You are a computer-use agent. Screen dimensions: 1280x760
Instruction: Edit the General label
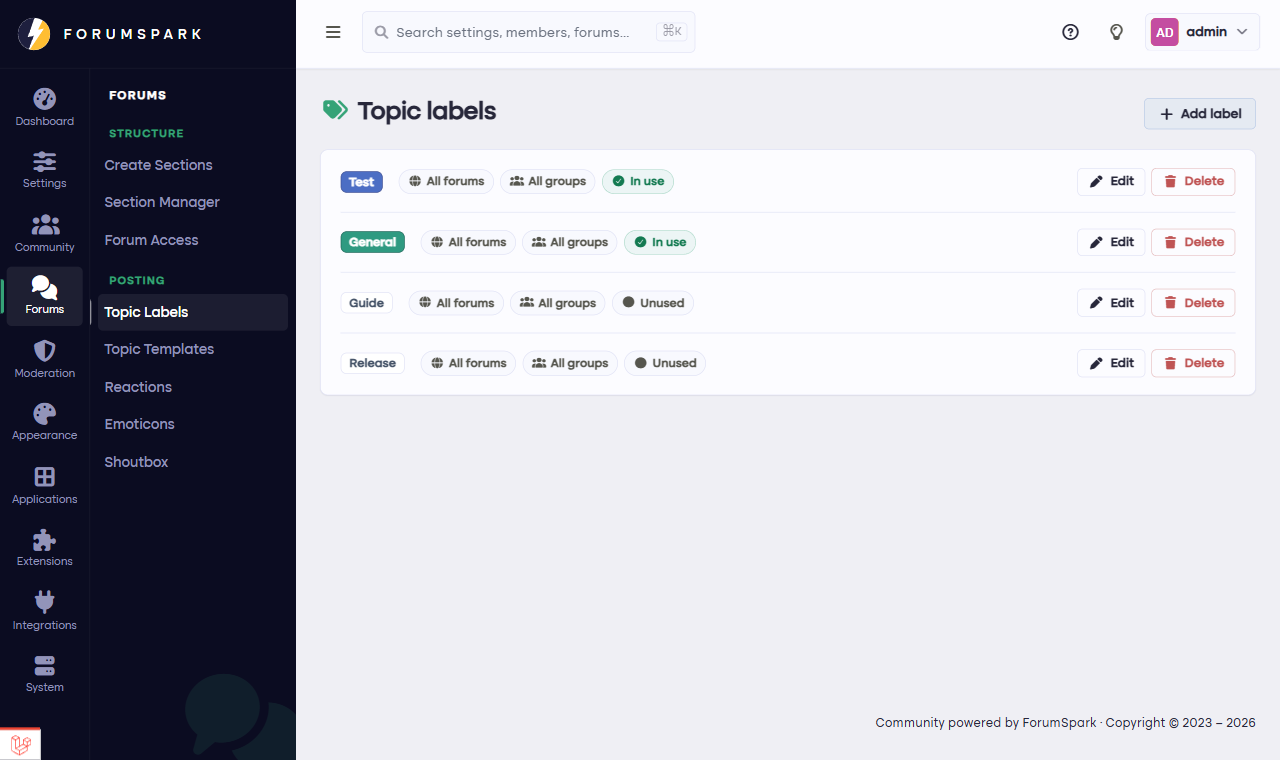pyautogui.click(x=1111, y=242)
